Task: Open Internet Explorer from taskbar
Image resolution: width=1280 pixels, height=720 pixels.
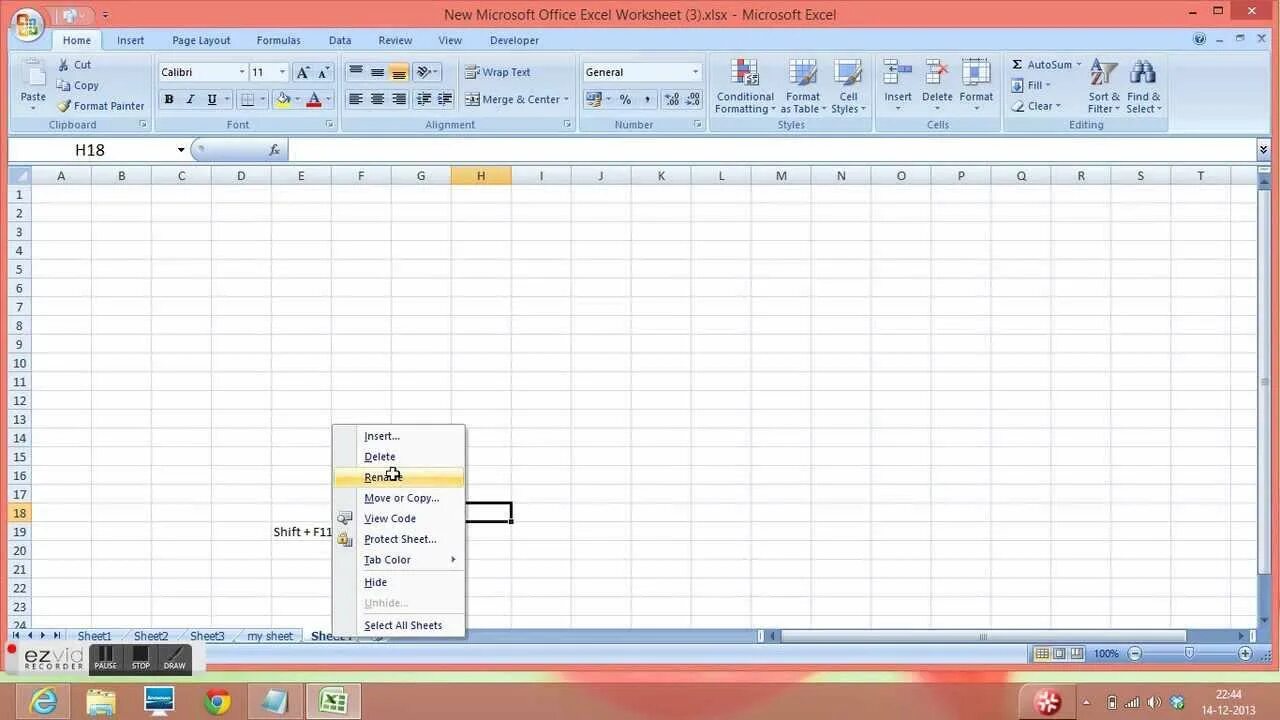Action: click(x=44, y=702)
